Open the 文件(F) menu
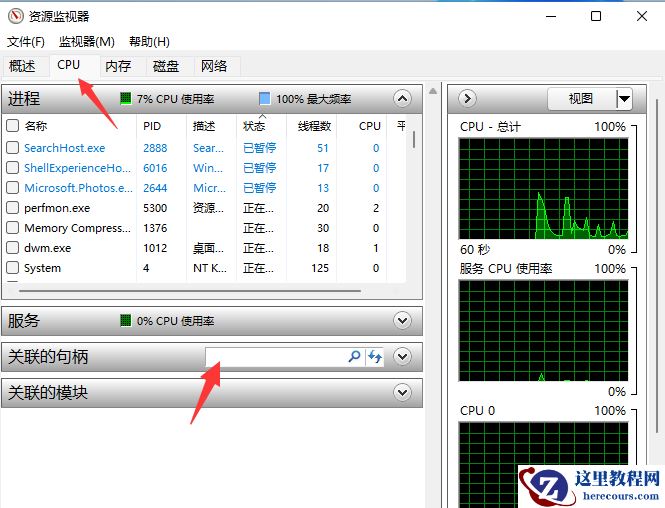Viewport: 665px width, 508px height. (x=25, y=42)
